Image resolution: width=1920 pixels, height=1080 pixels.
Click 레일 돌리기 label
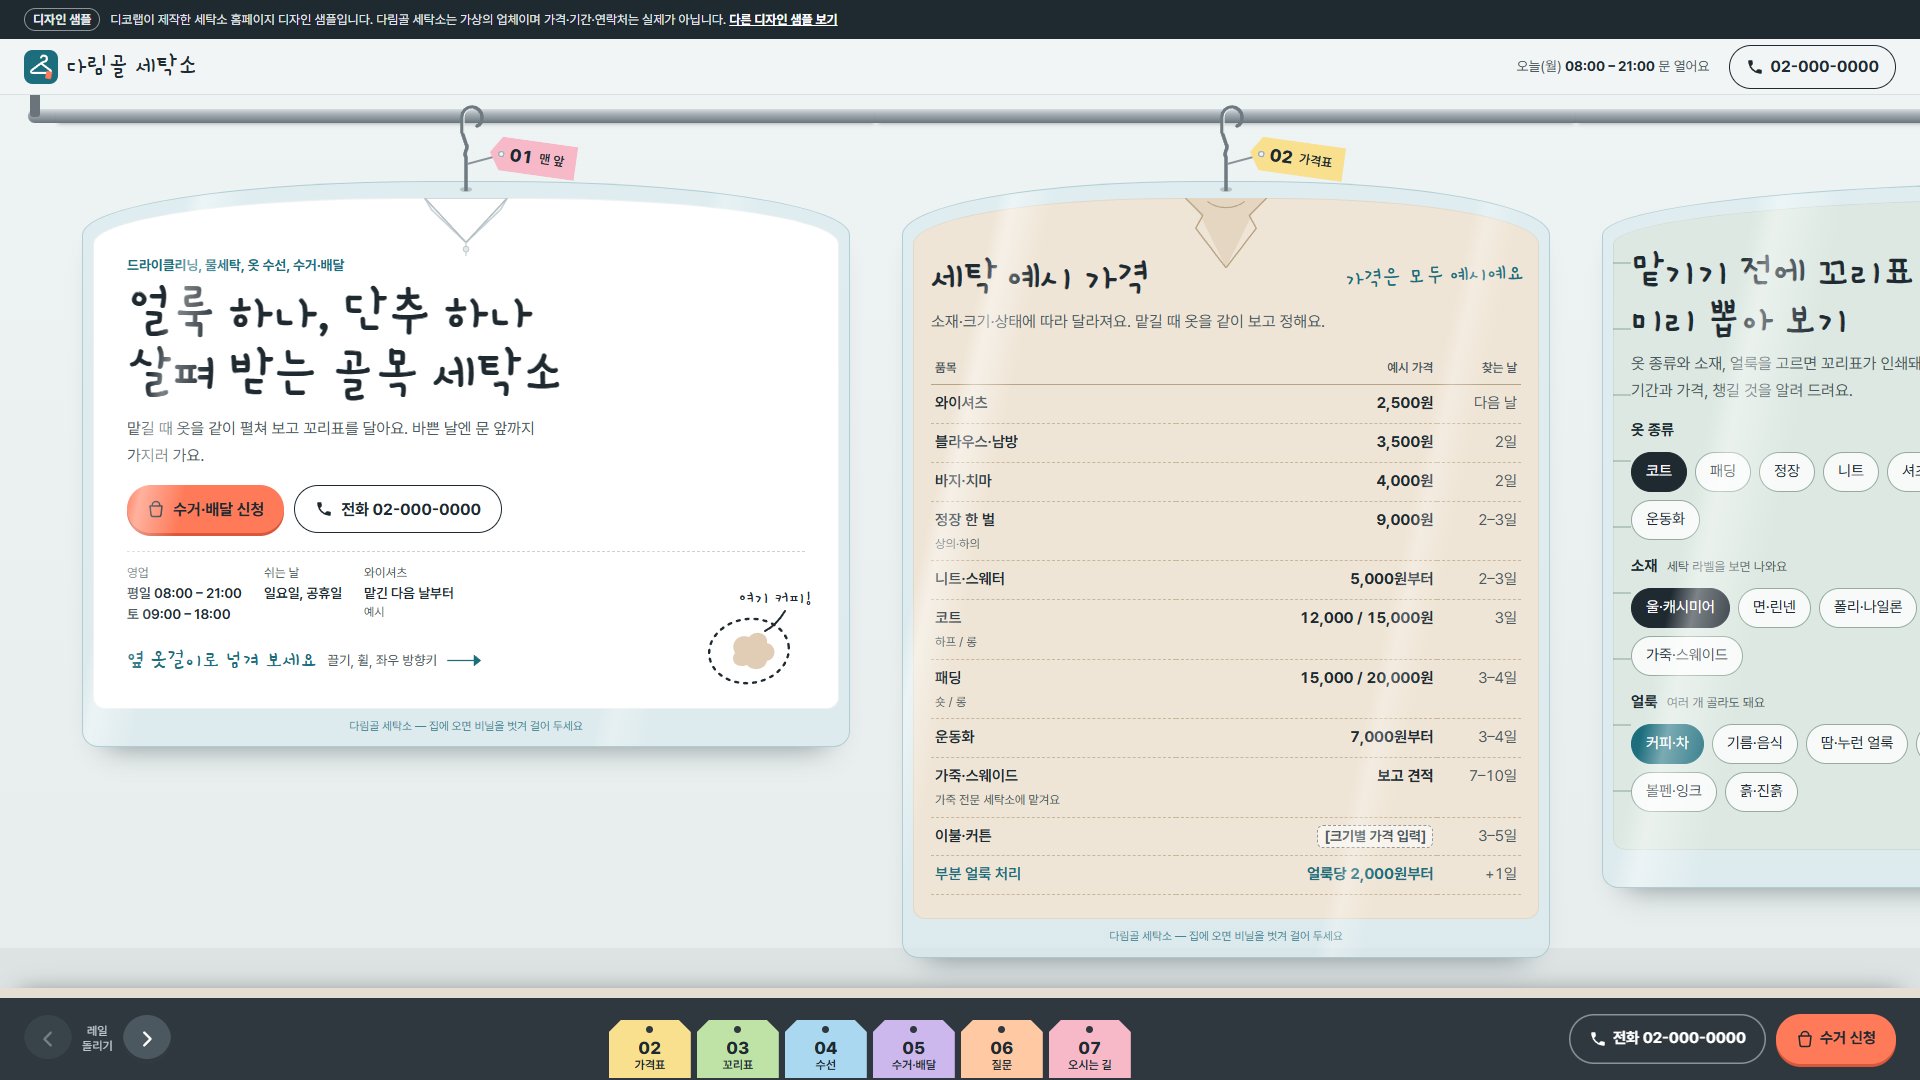click(x=97, y=1038)
